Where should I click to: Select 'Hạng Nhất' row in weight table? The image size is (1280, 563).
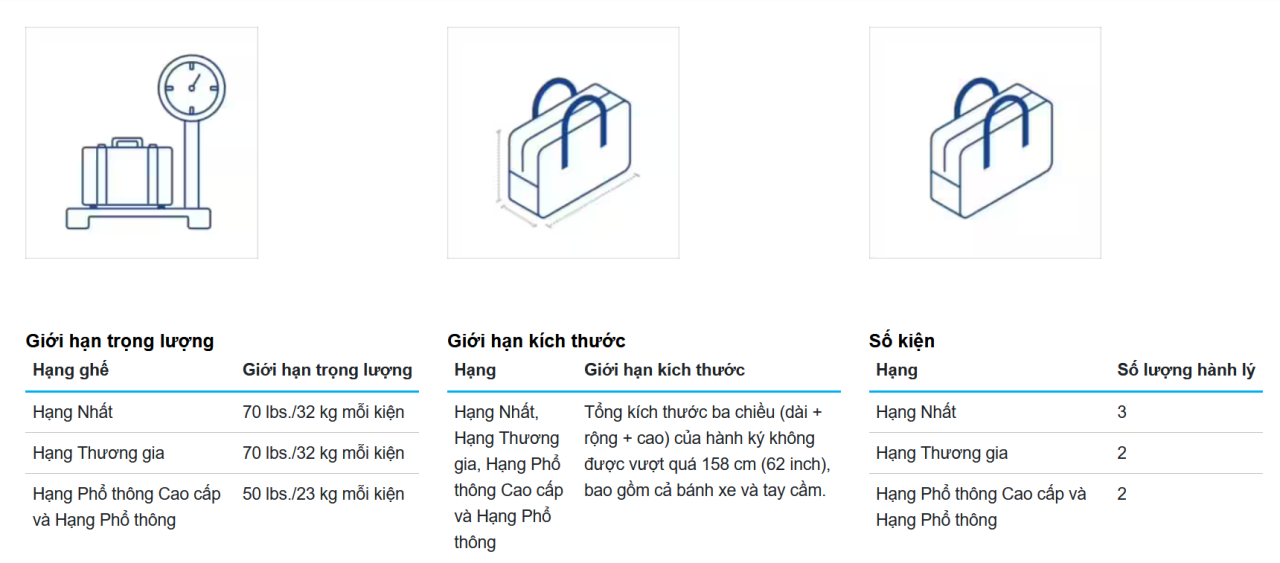[222, 412]
